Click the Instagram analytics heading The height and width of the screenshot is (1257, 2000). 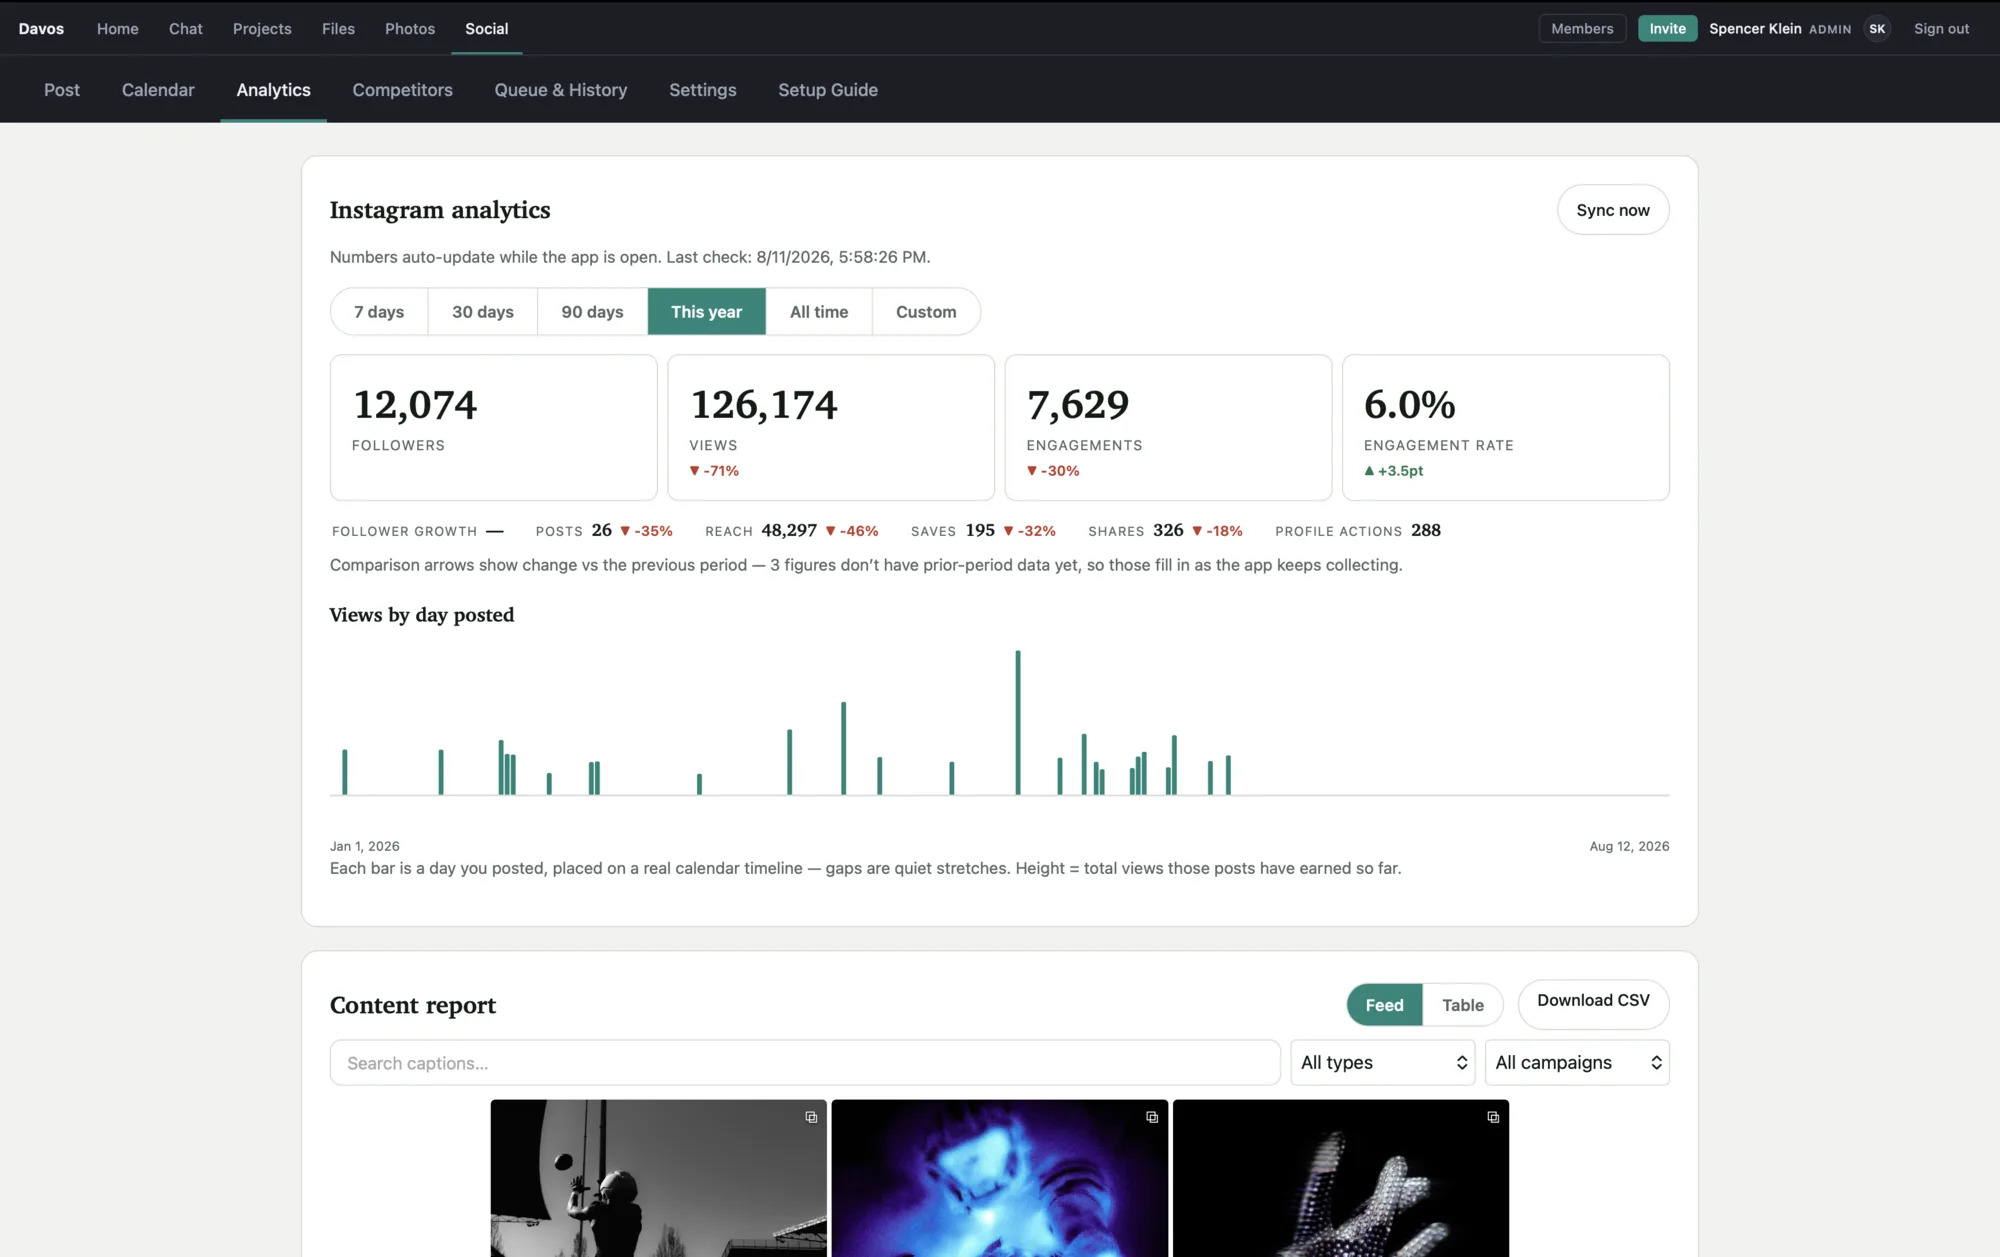pos(440,210)
